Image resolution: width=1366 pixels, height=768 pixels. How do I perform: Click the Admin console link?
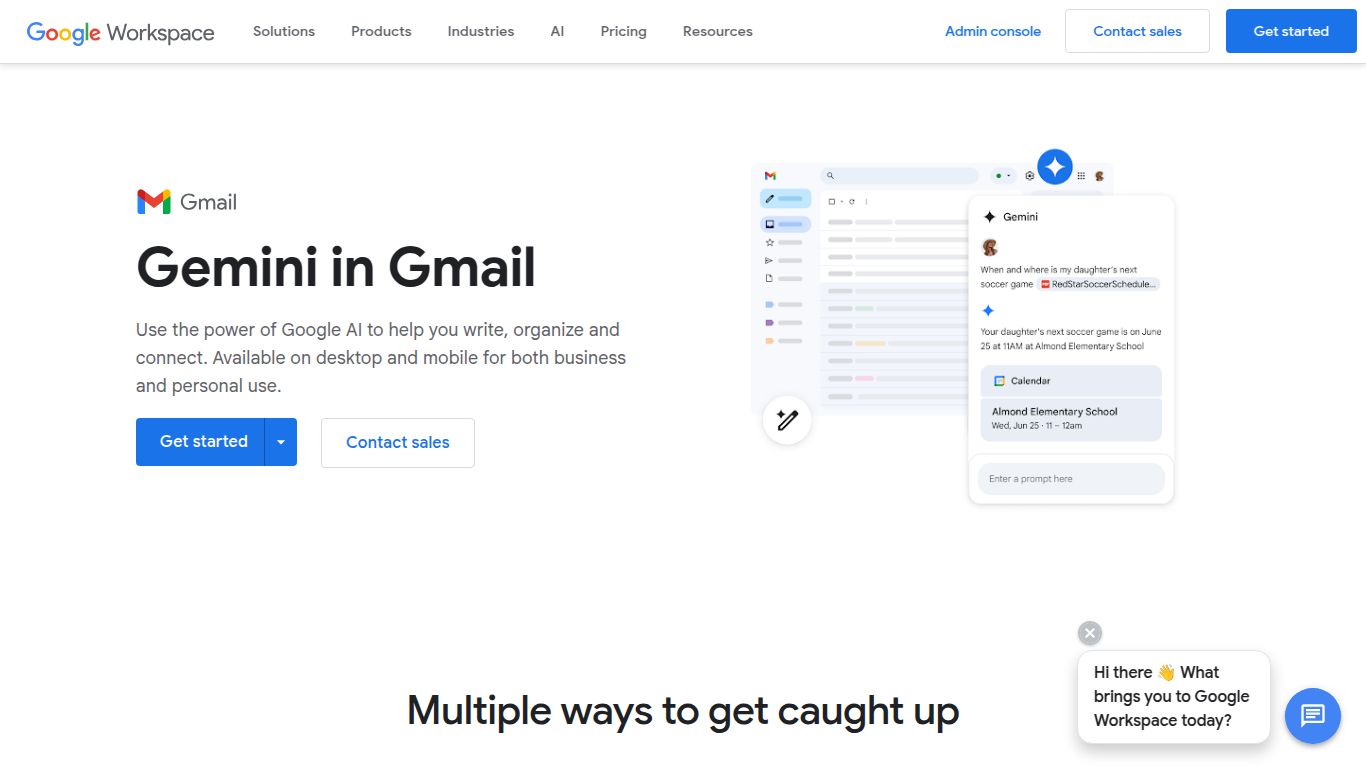992,31
